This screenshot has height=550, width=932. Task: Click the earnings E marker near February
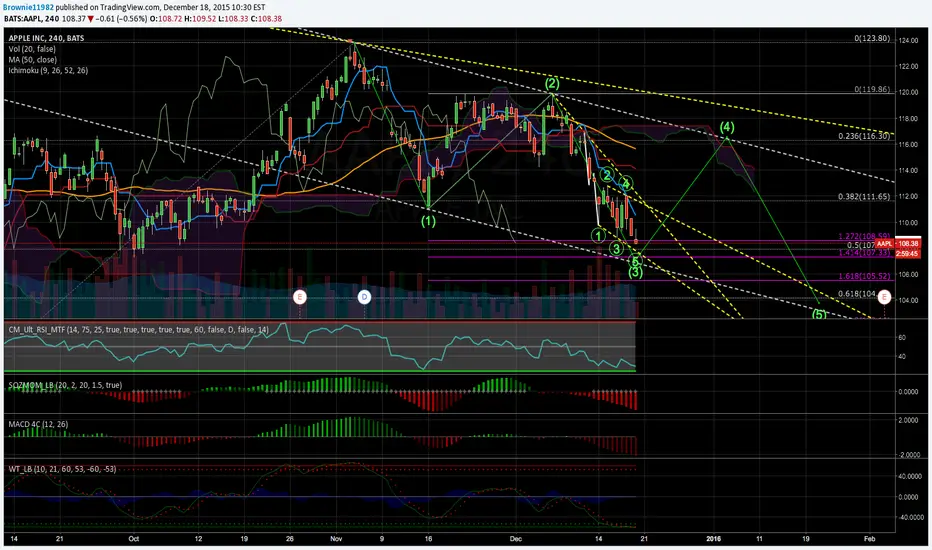[x=884, y=297]
